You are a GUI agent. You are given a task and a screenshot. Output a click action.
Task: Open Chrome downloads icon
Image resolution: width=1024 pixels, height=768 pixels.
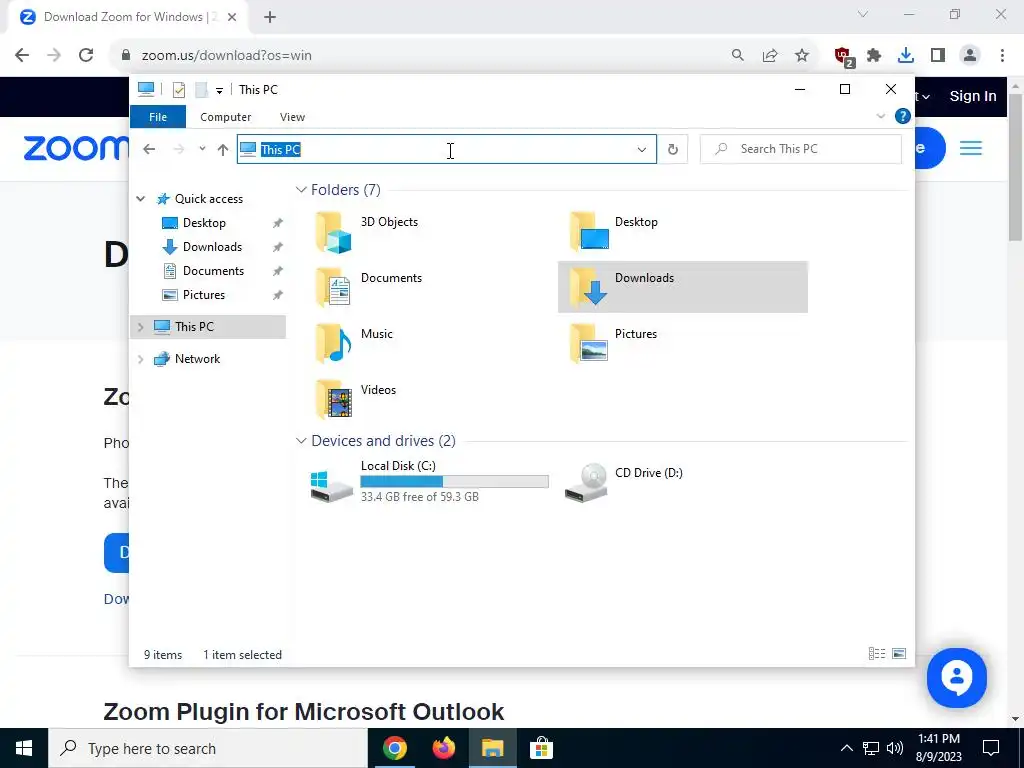906,56
